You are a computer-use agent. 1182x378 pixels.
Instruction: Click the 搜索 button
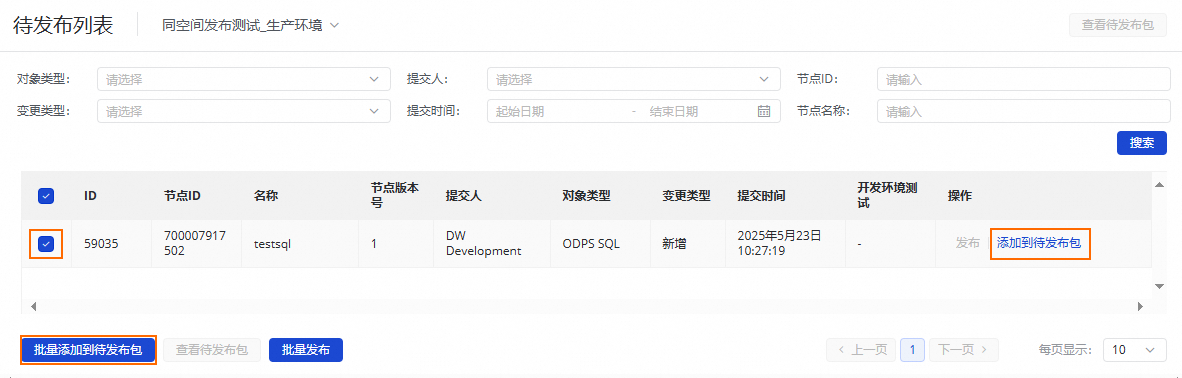[x=1142, y=143]
